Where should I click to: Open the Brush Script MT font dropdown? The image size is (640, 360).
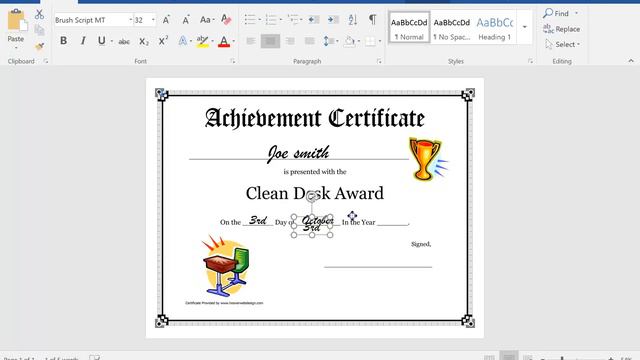pos(131,20)
